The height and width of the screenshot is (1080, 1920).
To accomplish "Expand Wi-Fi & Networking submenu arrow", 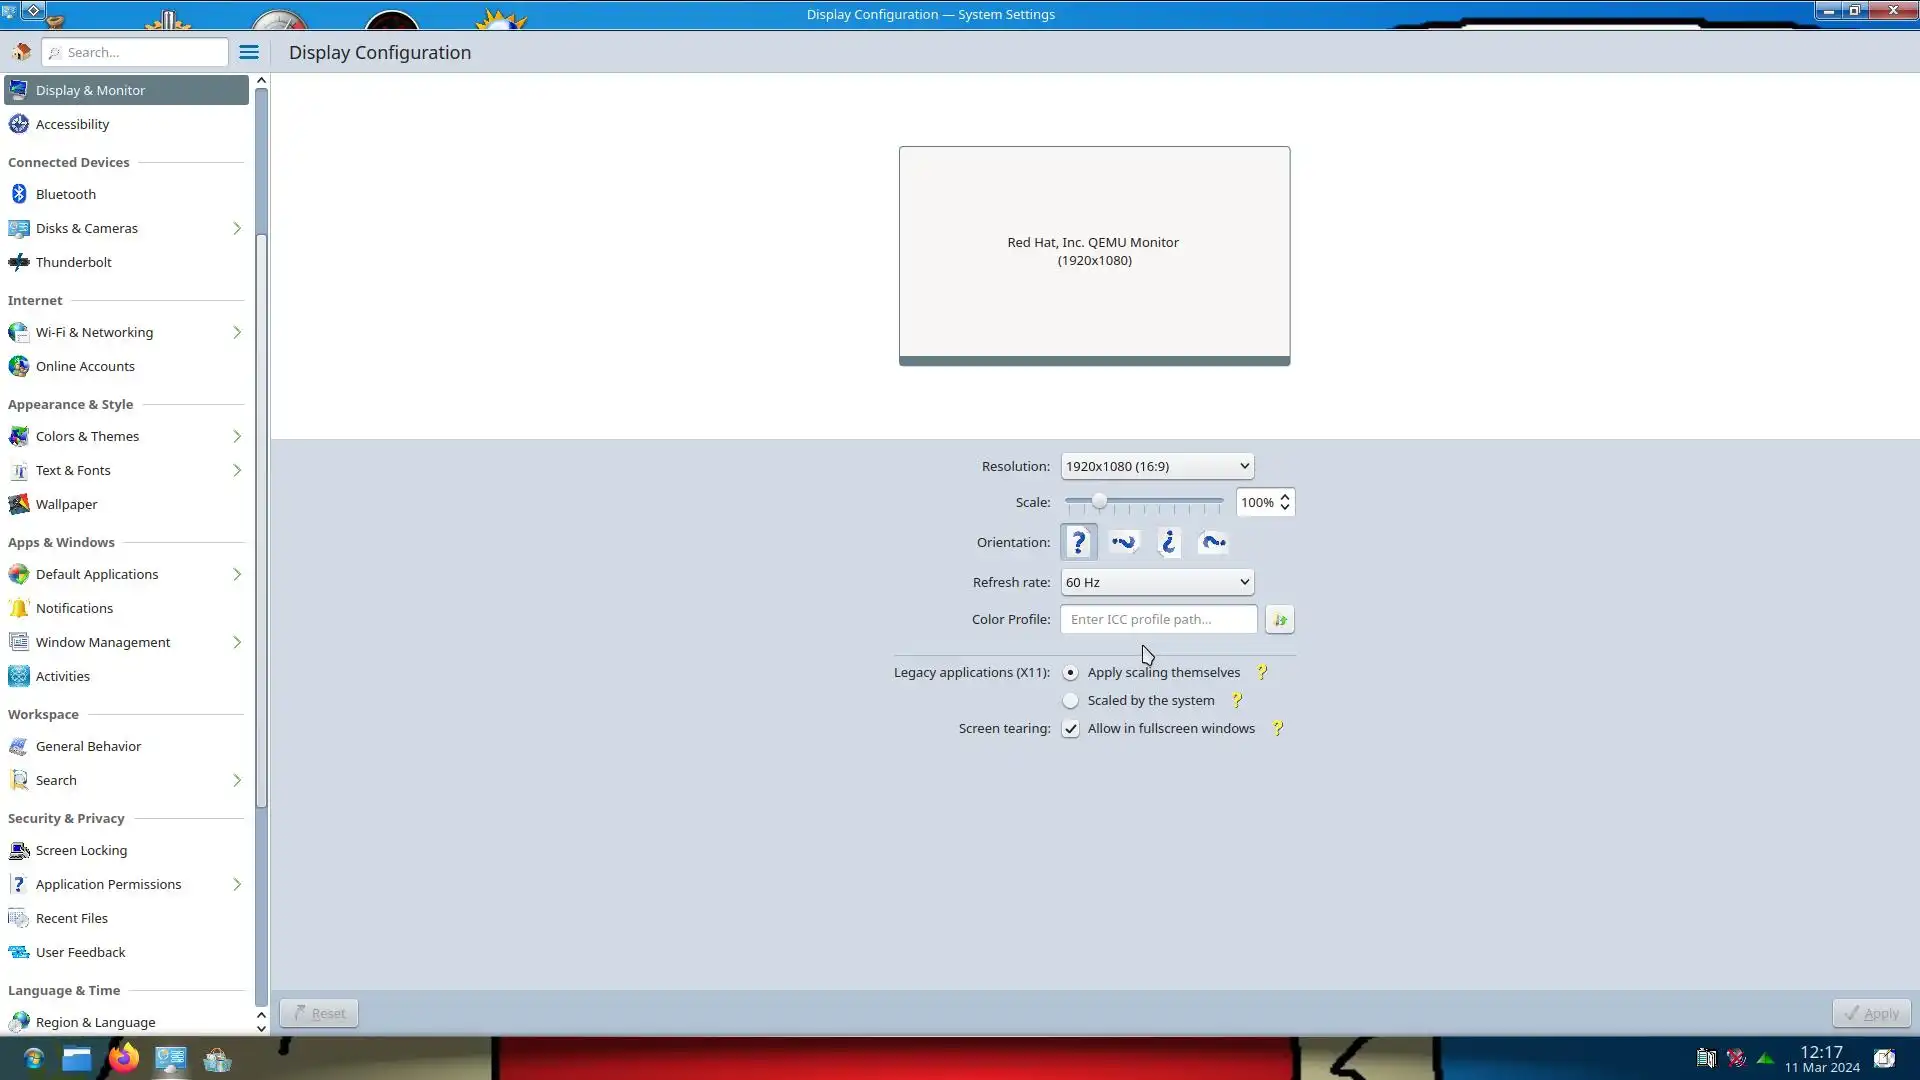I will pos(237,332).
